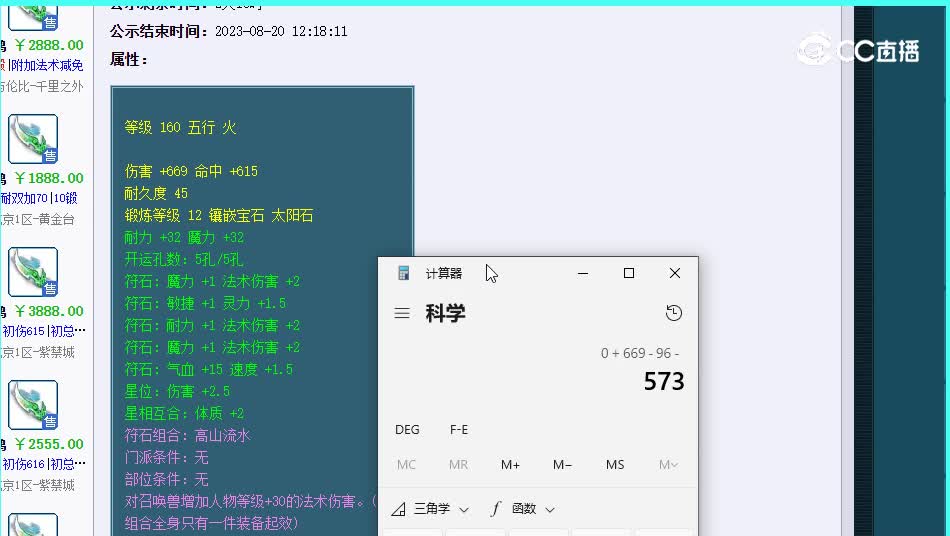Click the line 符石: 敏捷 +1 灵力 +1.5

[205, 303]
